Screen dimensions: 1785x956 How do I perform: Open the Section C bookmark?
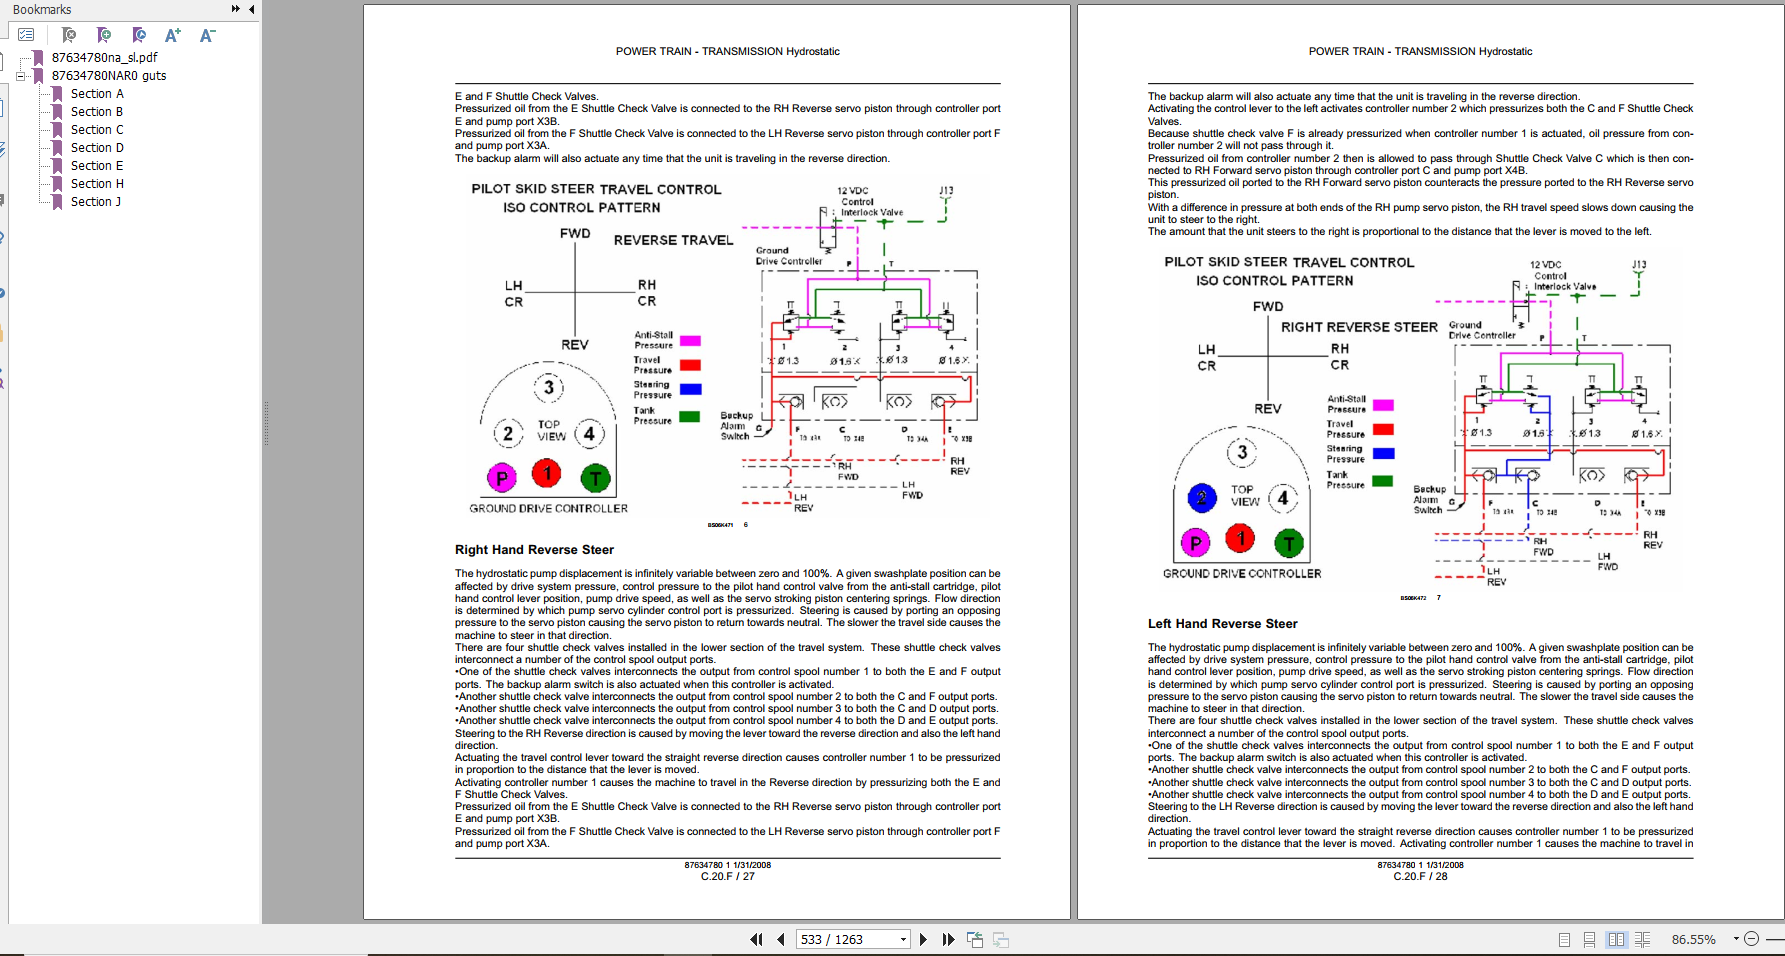(x=97, y=130)
